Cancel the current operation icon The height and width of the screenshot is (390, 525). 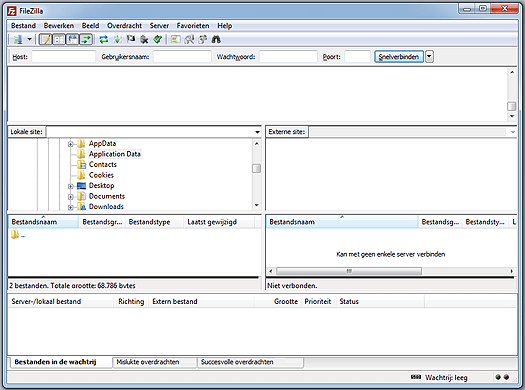pyautogui.click(x=131, y=40)
